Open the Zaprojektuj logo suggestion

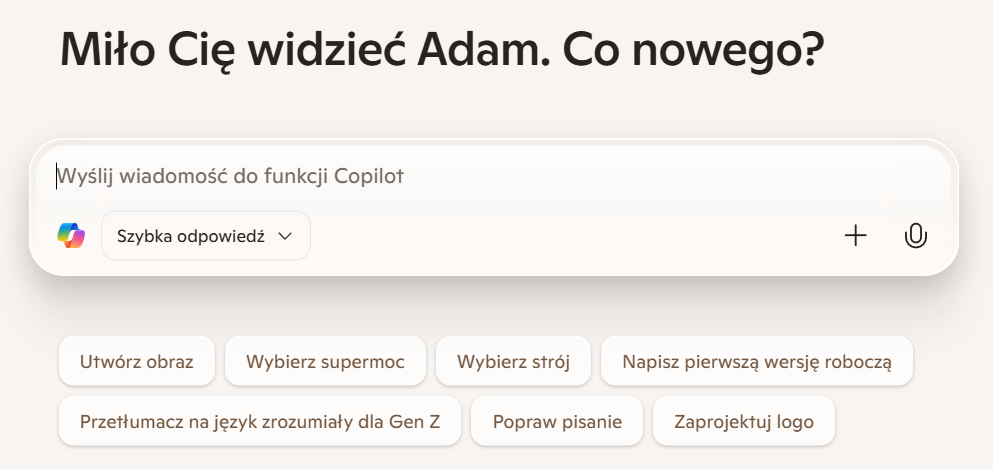(743, 421)
